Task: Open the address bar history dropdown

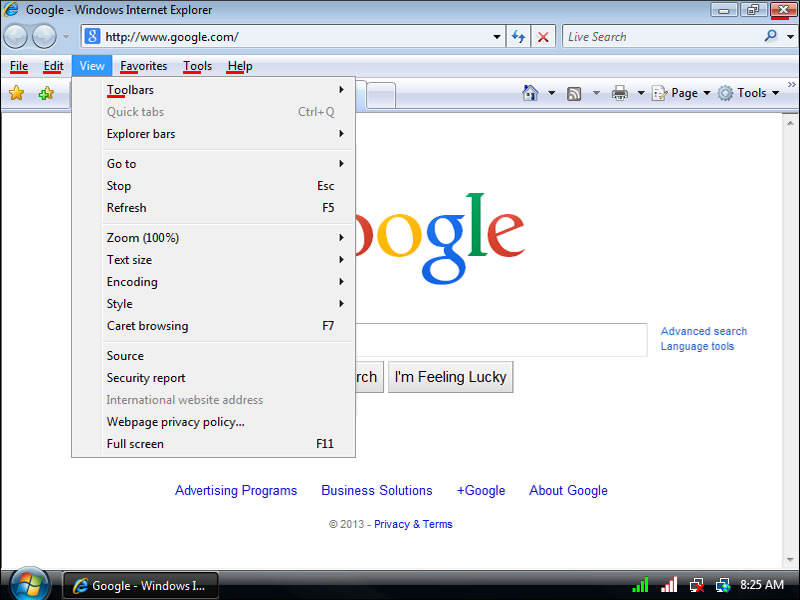Action: [x=498, y=37]
